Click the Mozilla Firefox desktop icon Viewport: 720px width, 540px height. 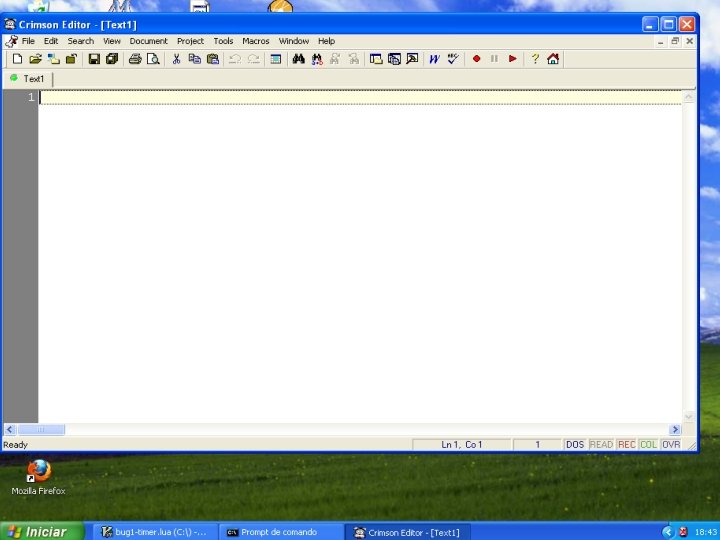click(x=39, y=478)
